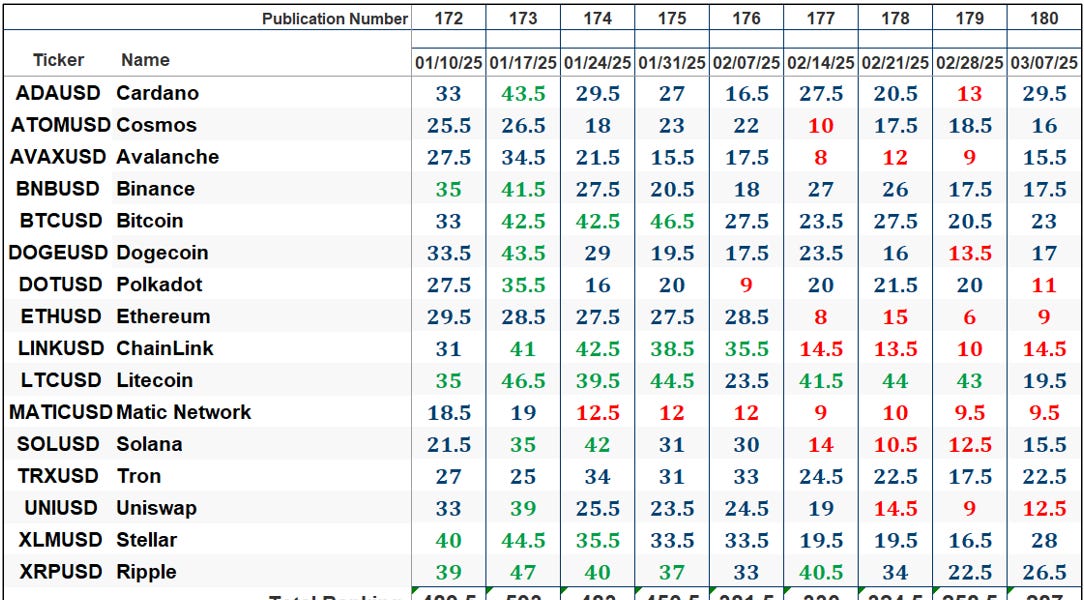Select ChainLink's 31 value on 01/10/25

pyautogui.click(x=449, y=348)
